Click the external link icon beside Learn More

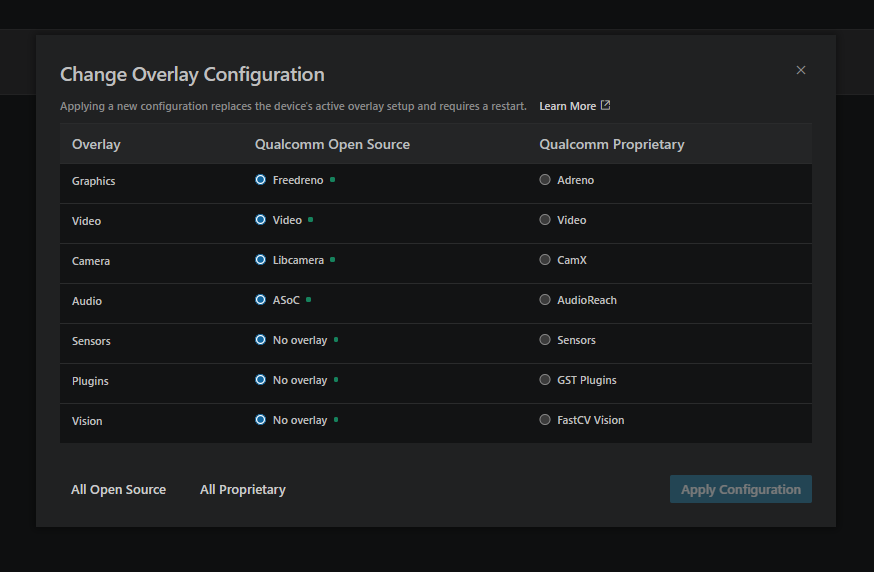click(605, 105)
